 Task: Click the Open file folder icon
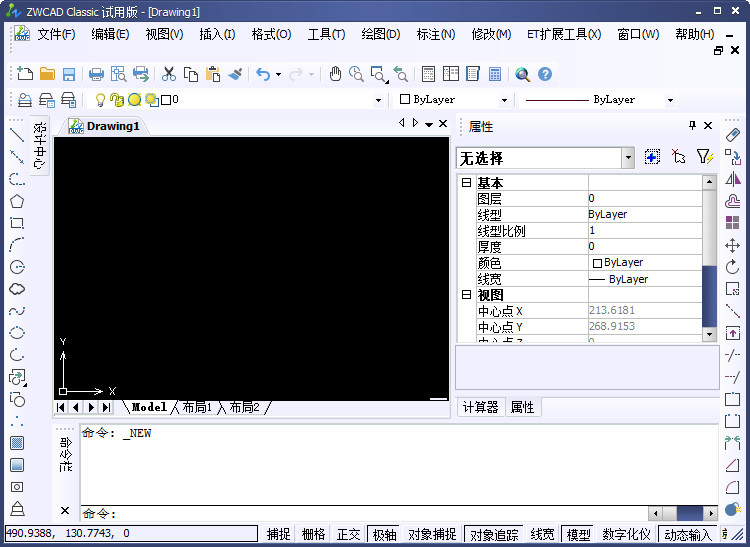(47, 74)
